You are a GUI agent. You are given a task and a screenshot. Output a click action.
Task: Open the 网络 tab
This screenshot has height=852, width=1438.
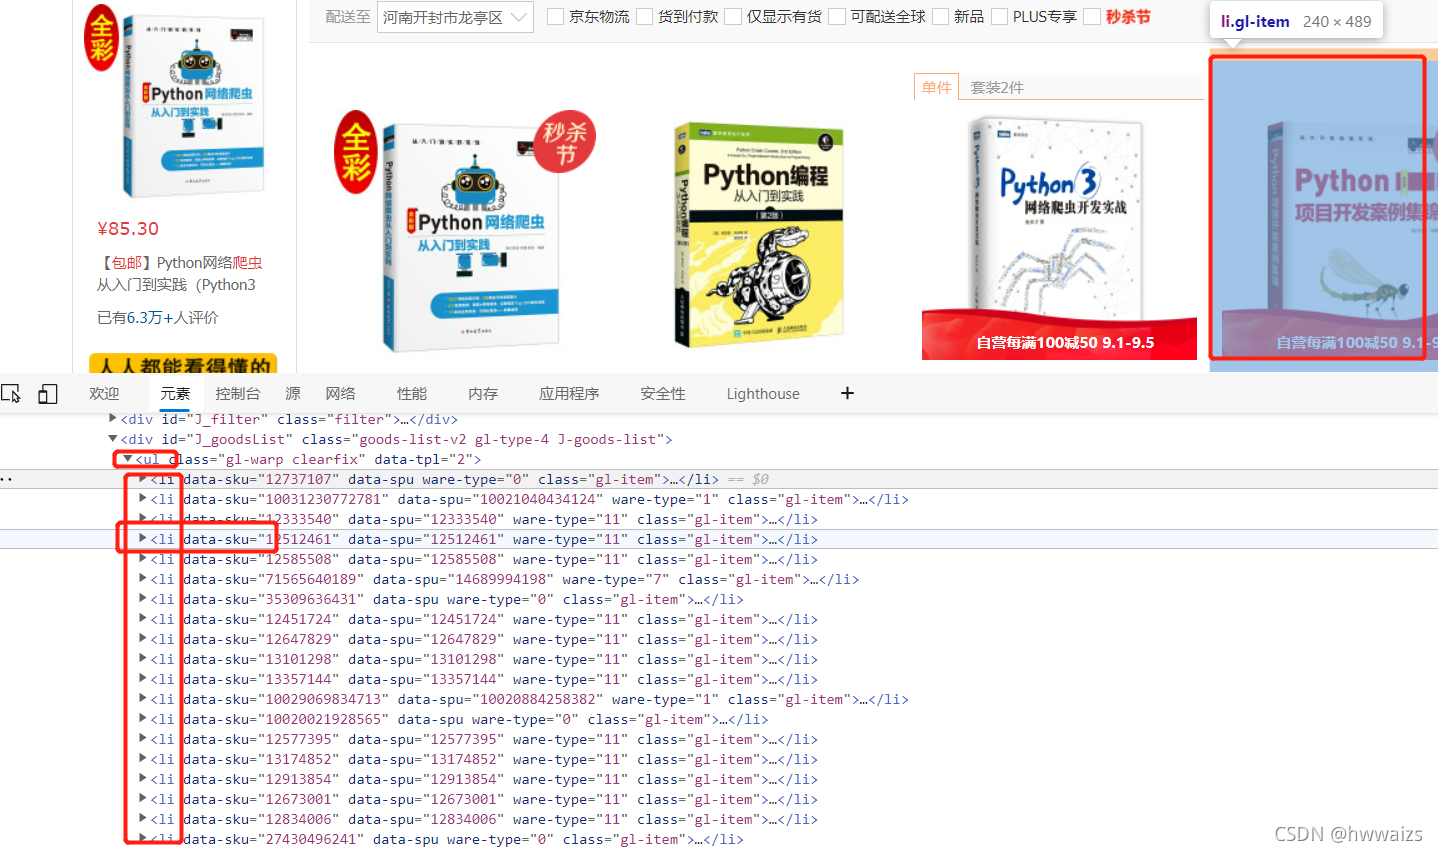click(x=340, y=393)
